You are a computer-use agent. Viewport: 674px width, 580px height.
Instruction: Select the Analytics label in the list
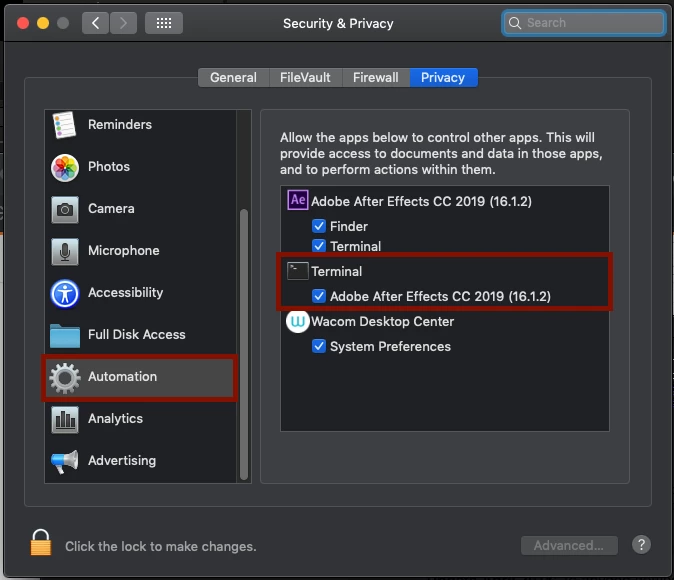[x=115, y=419]
